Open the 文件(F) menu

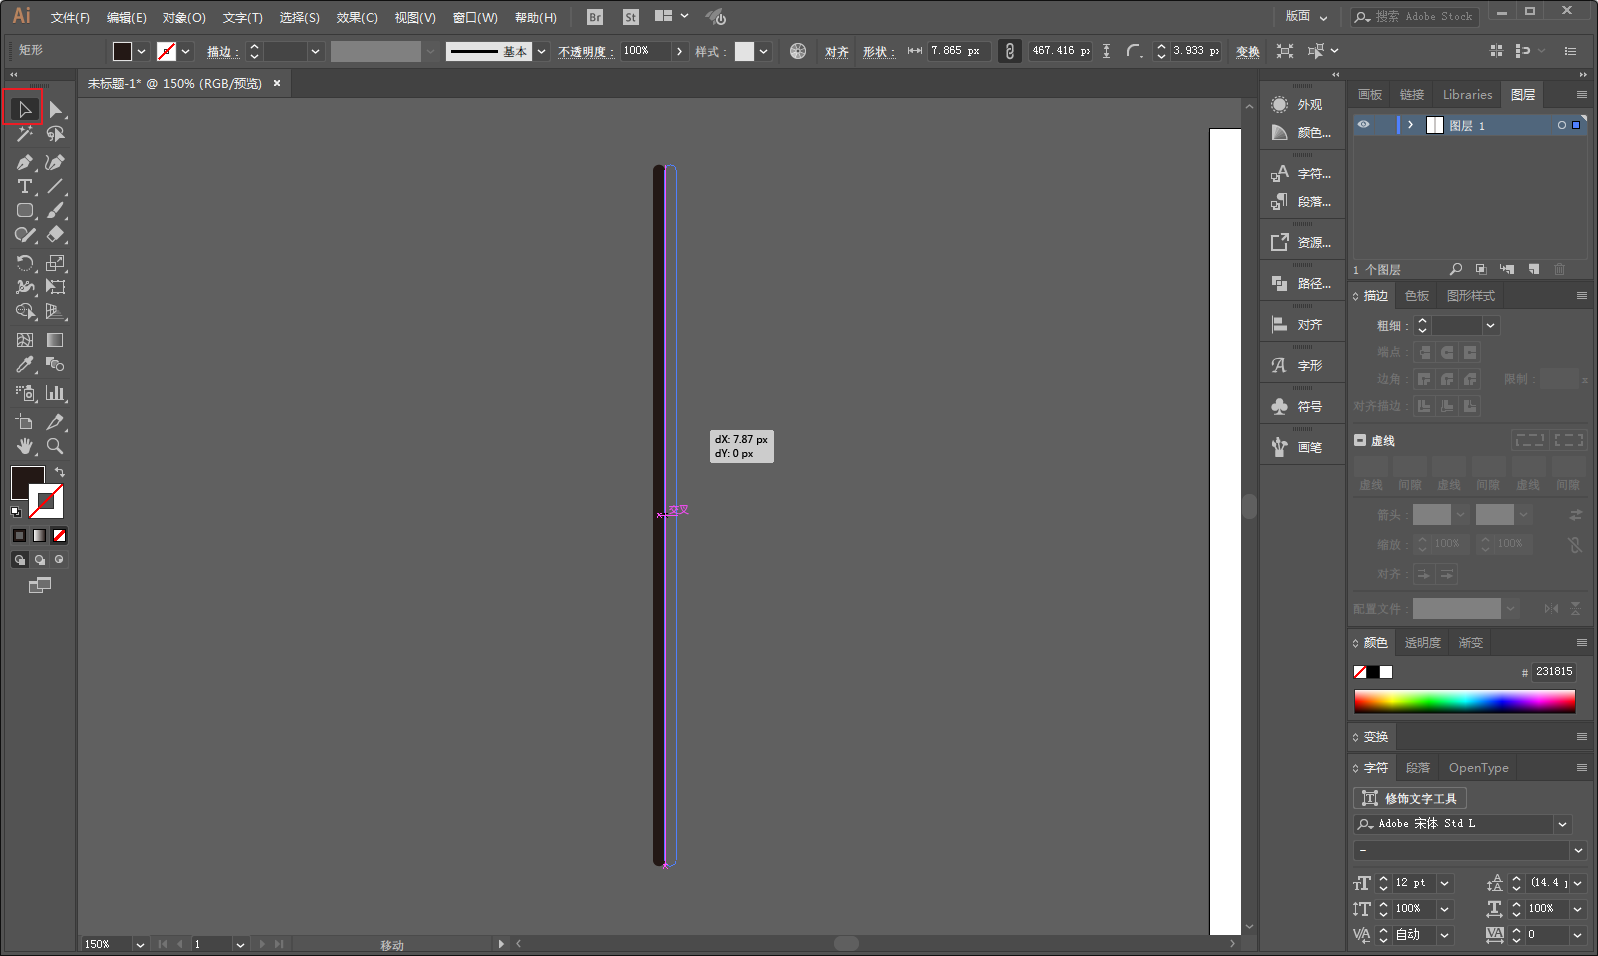pyautogui.click(x=70, y=18)
